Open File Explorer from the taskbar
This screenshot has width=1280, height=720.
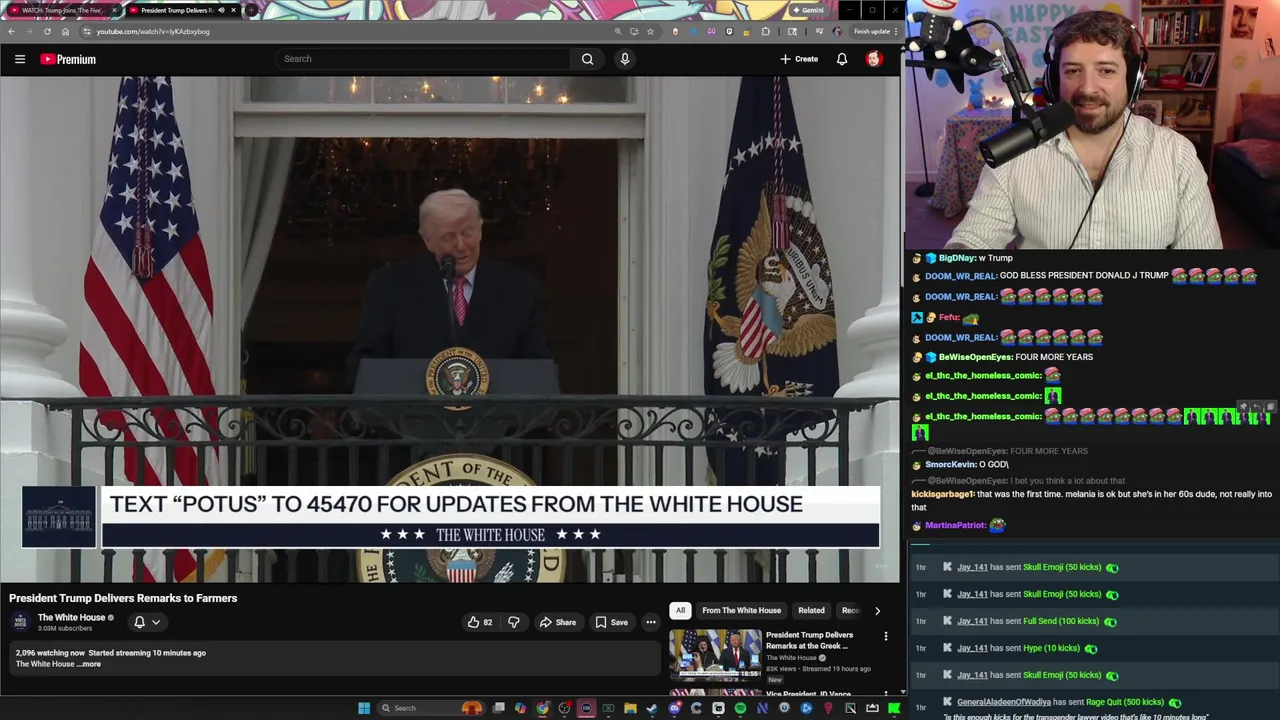(x=630, y=708)
